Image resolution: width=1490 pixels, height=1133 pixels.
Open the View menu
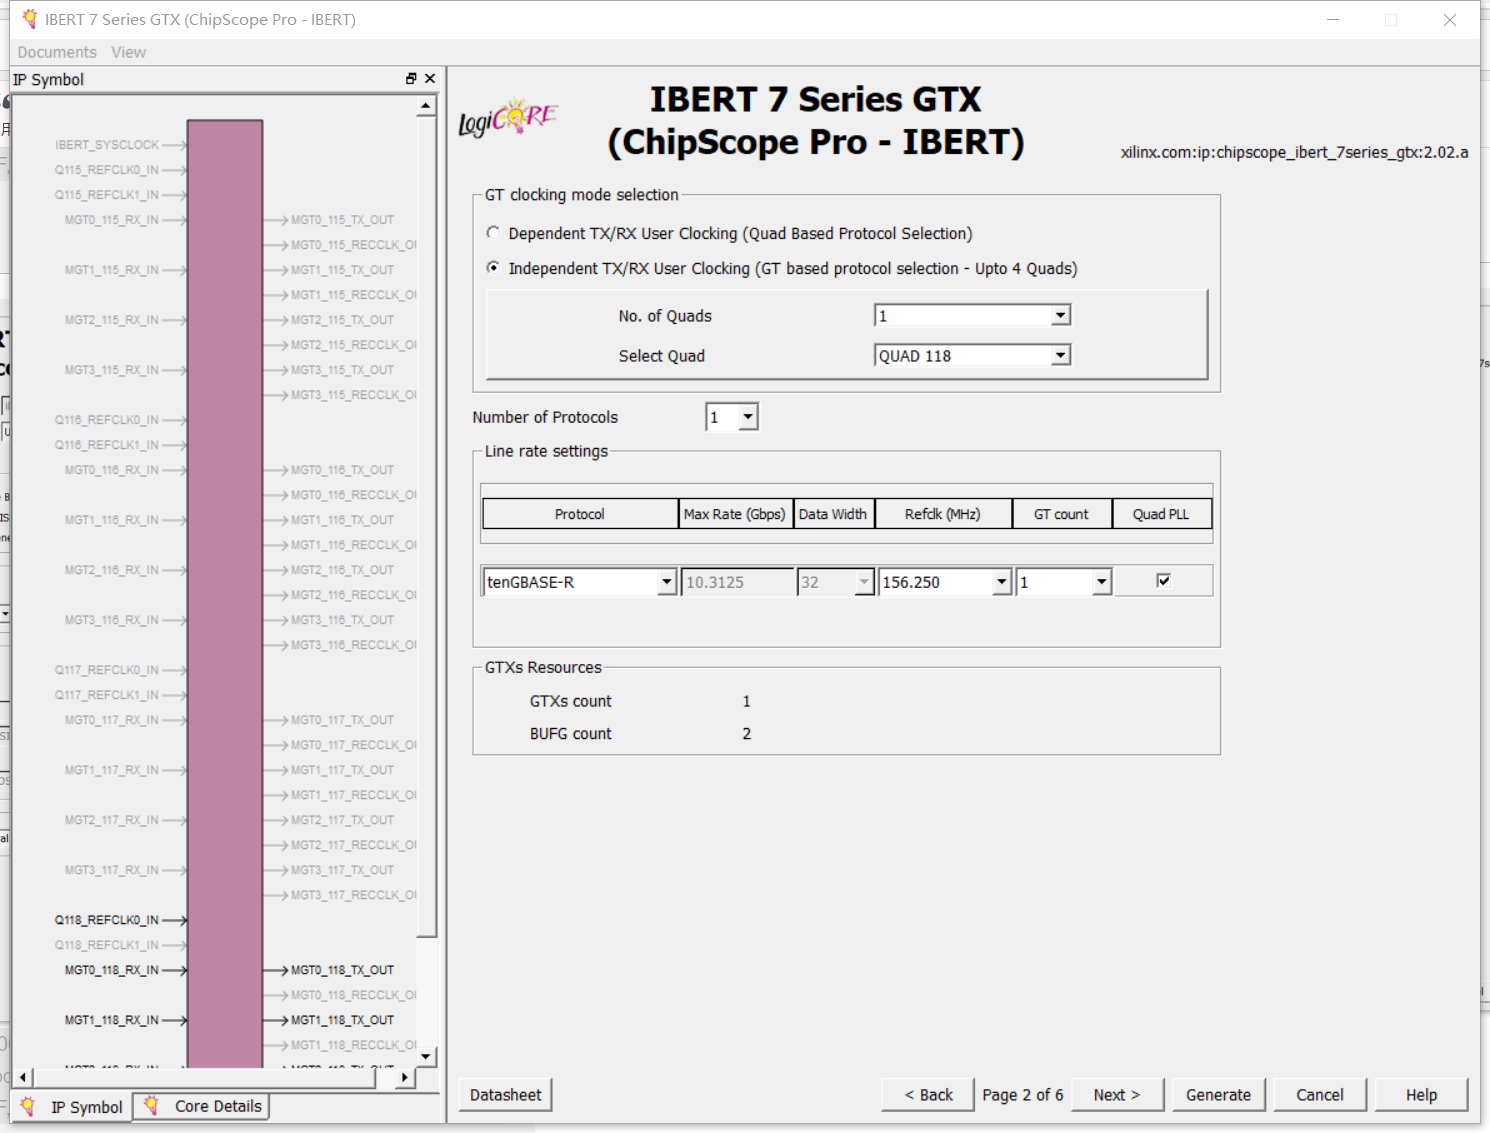[x=128, y=52]
